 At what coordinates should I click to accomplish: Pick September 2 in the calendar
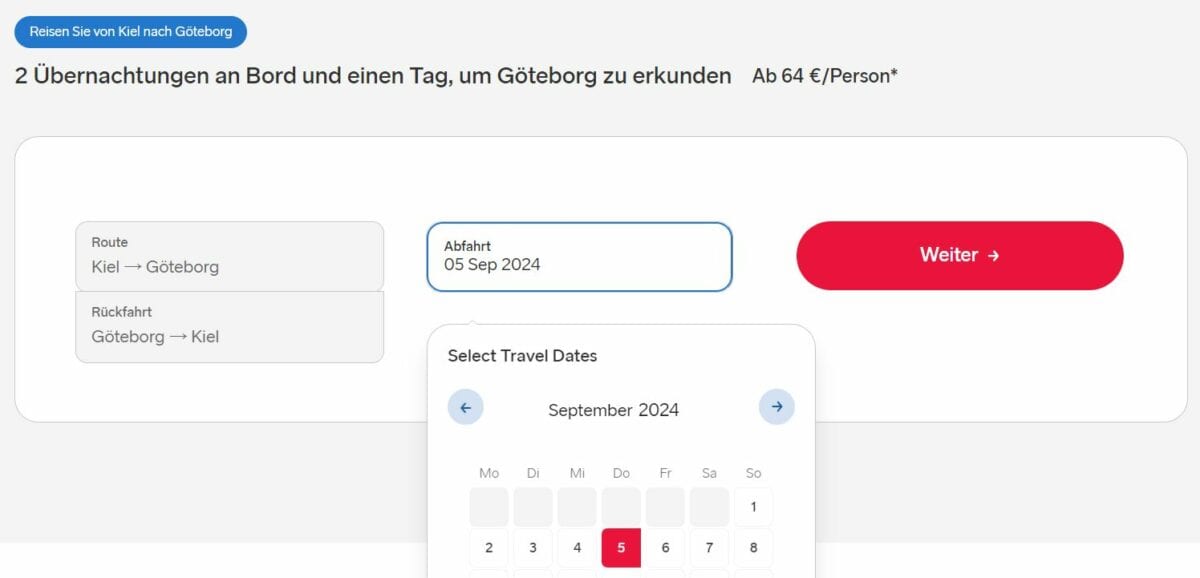click(x=489, y=547)
